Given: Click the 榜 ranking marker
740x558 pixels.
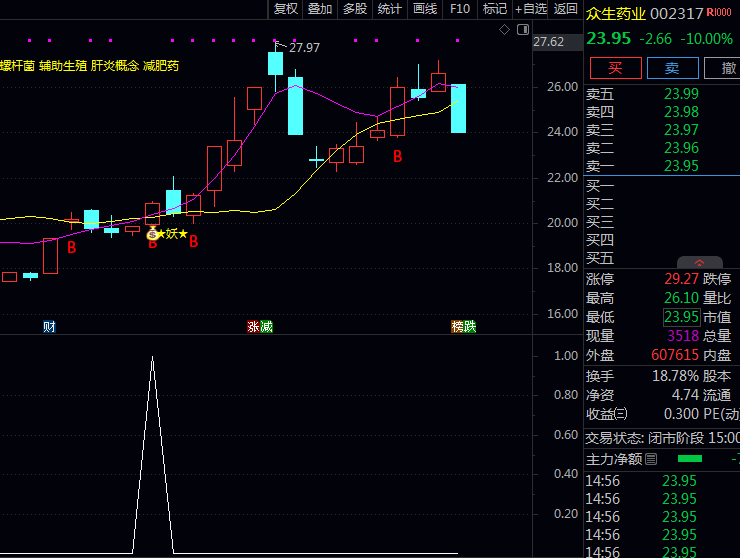Looking at the screenshot, I should (457, 326).
